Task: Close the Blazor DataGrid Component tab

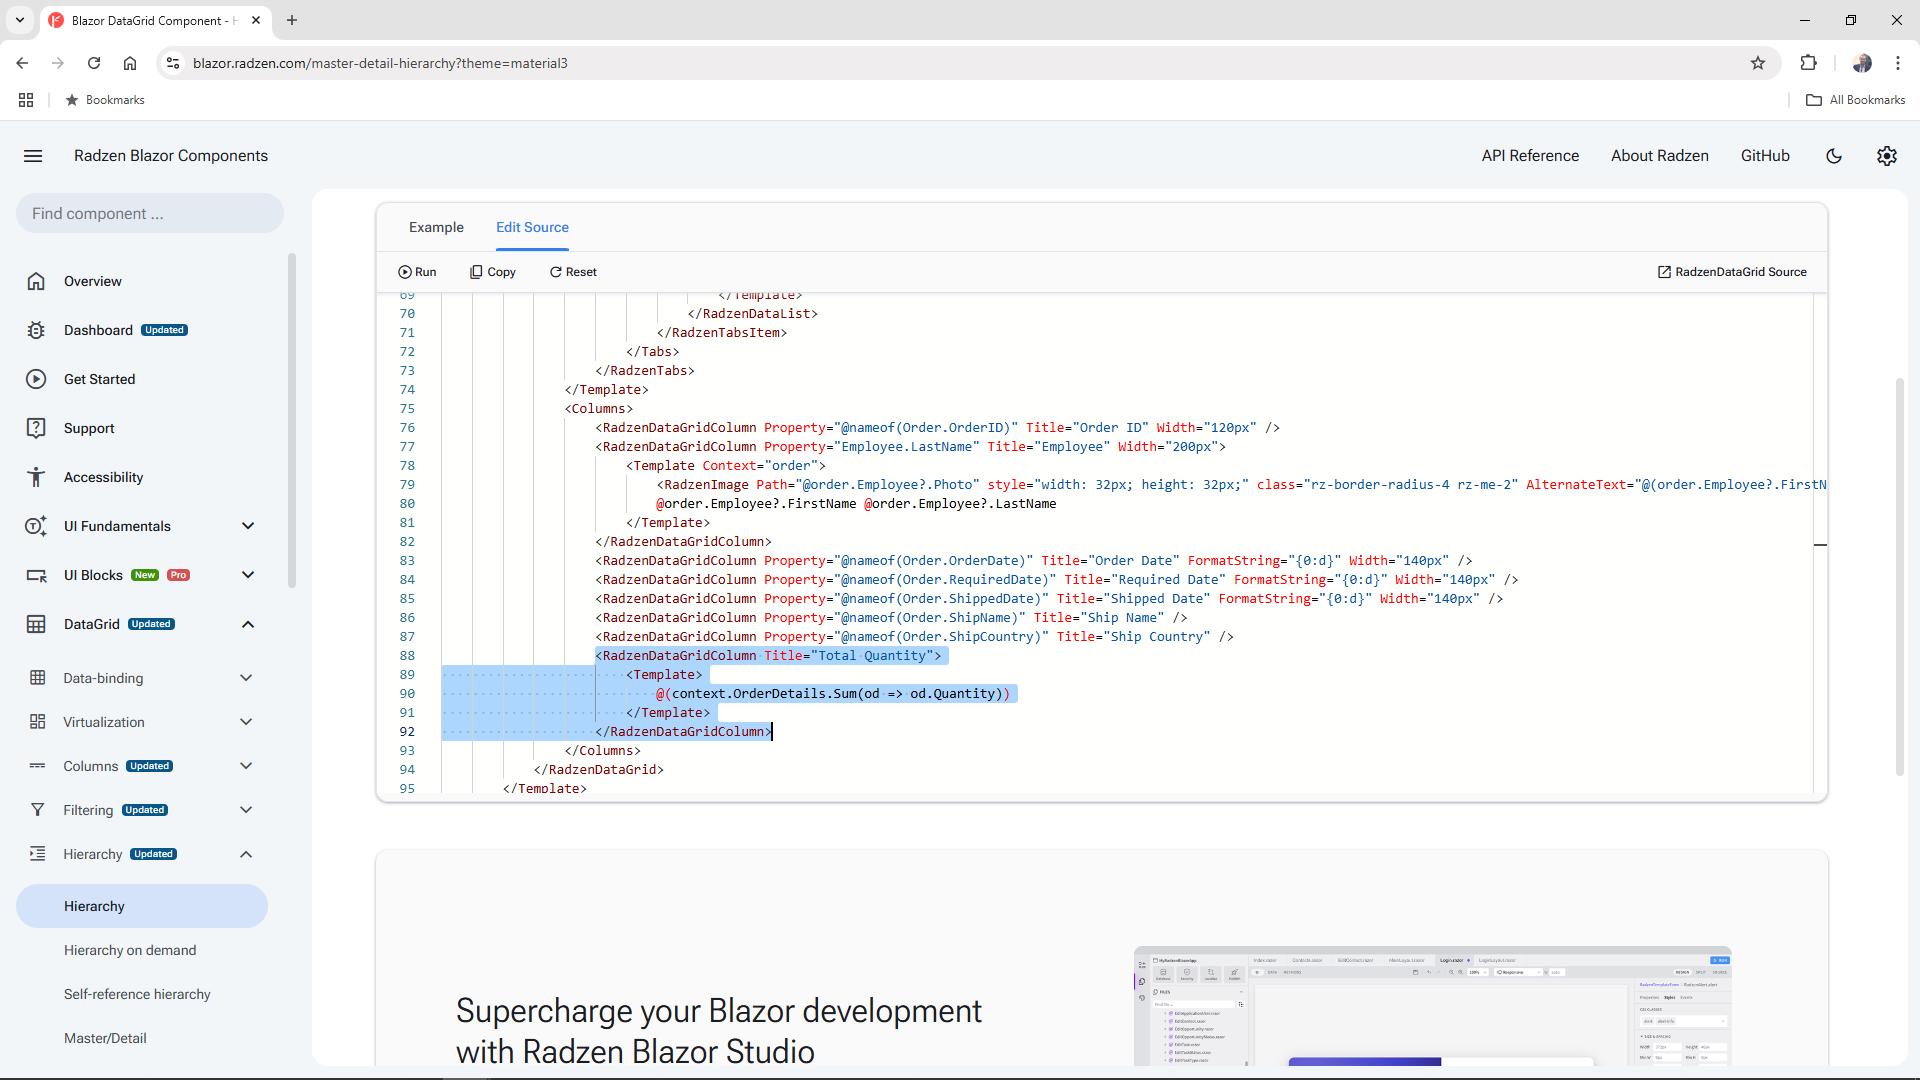Action: 256,20
